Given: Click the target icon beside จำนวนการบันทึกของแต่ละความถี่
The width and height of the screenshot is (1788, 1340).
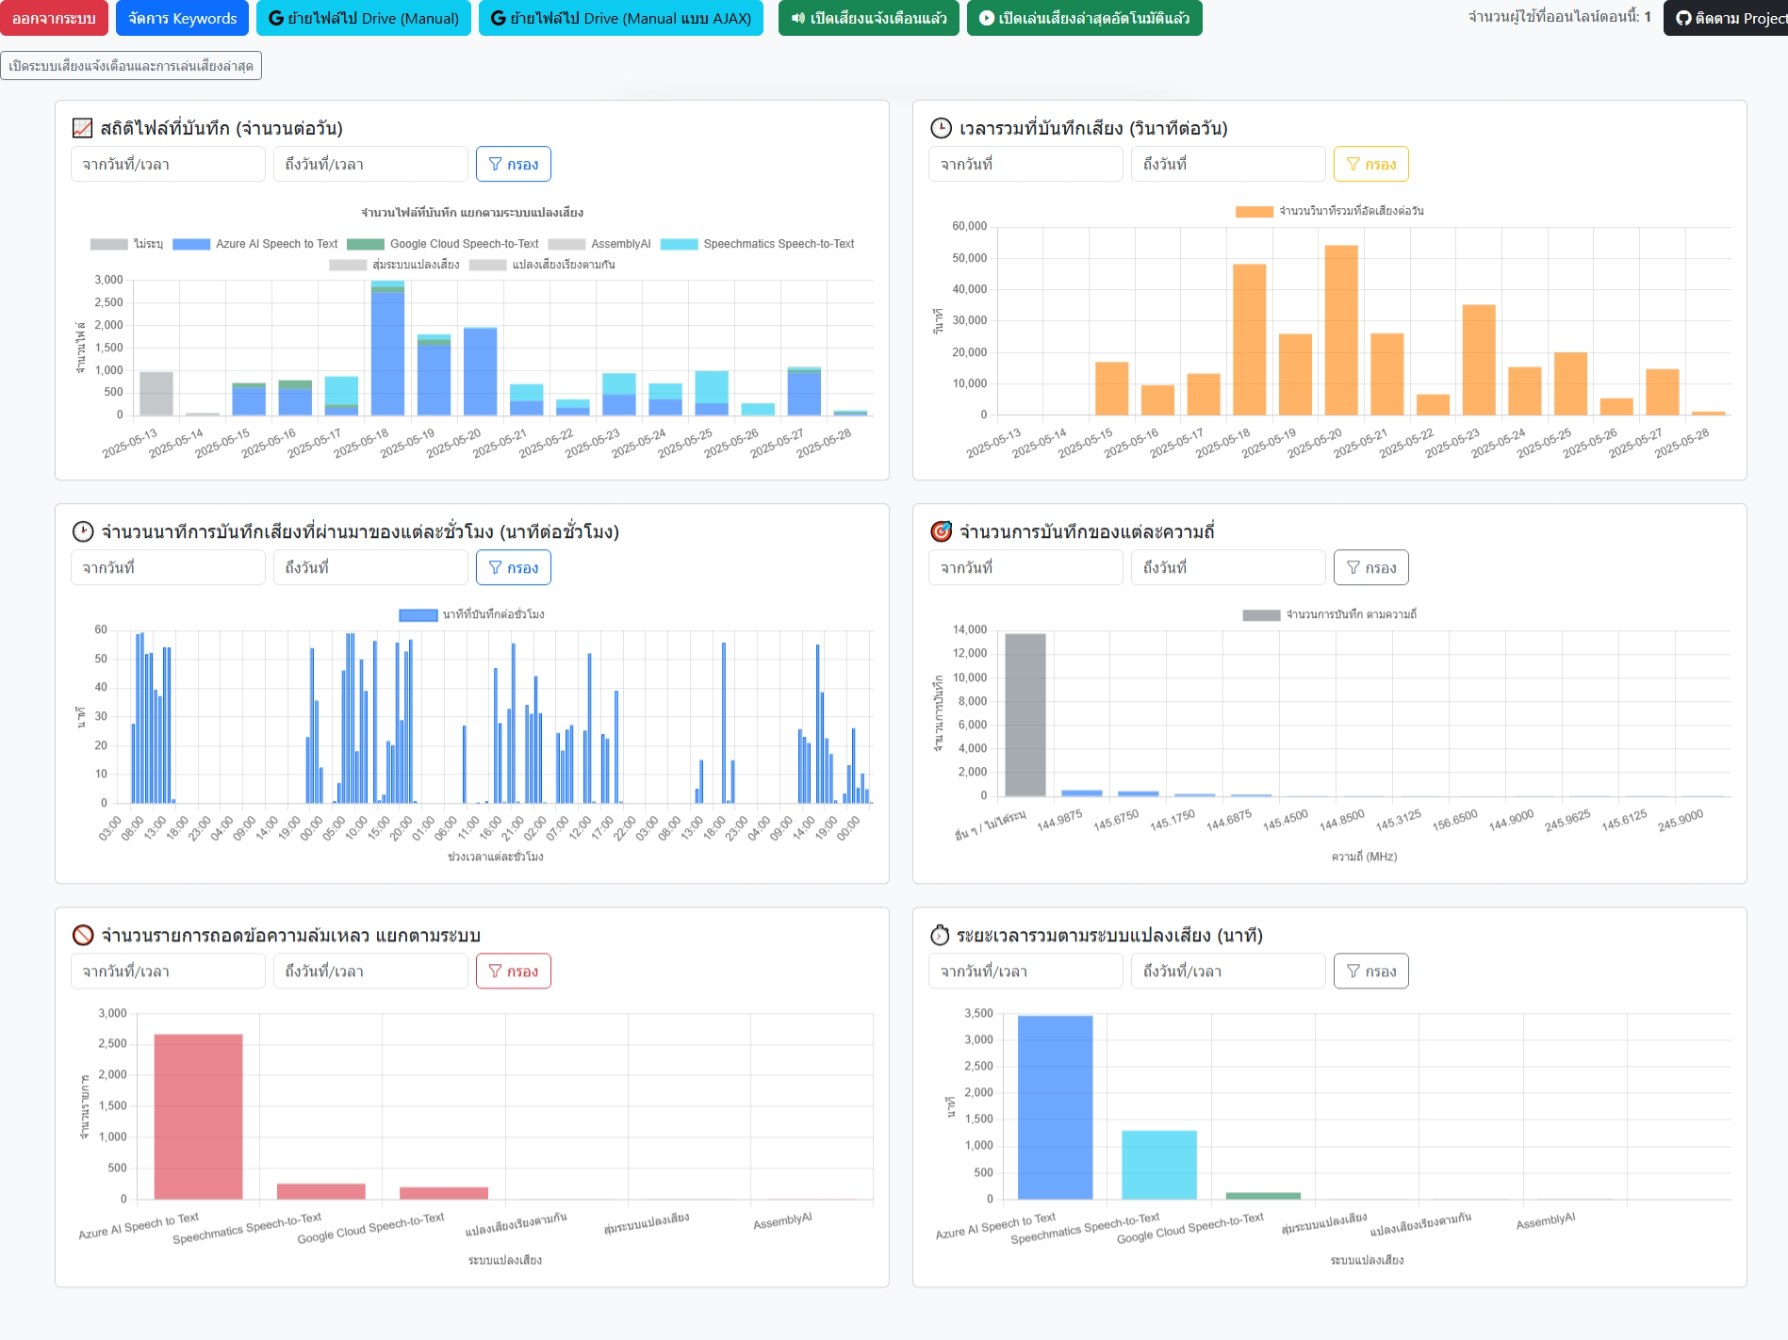Looking at the screenshot, I should point(940,531).
